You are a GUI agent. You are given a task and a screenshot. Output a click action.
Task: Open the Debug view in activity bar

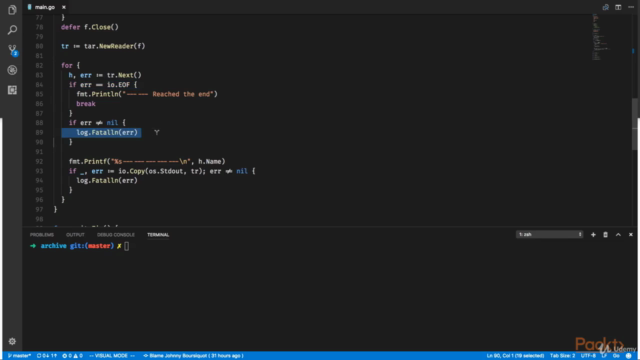[12, 70]
